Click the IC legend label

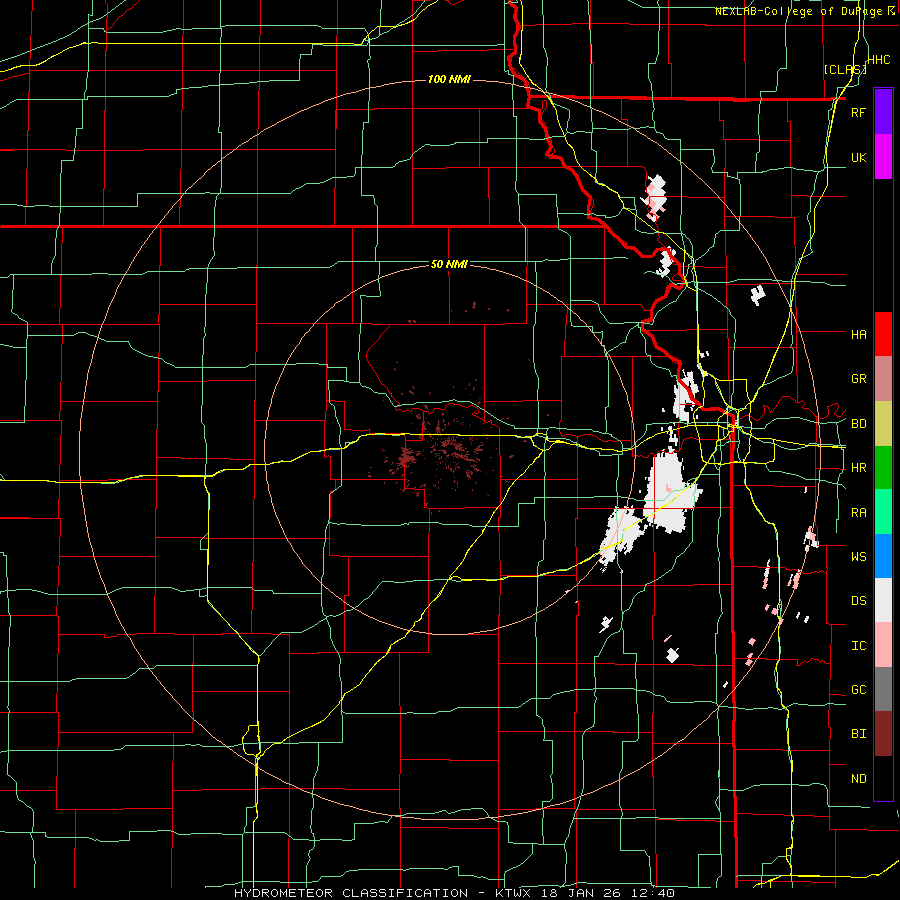coord(858,646)
